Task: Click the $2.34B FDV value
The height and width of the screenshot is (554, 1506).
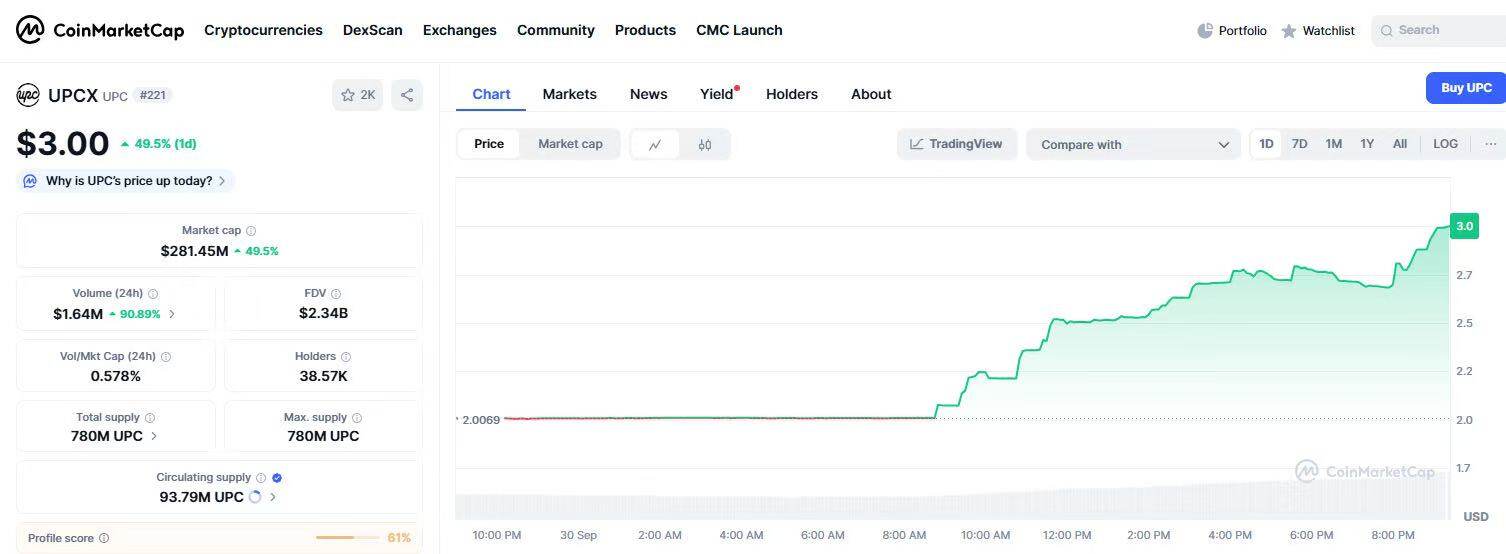Action: [323, 314]
